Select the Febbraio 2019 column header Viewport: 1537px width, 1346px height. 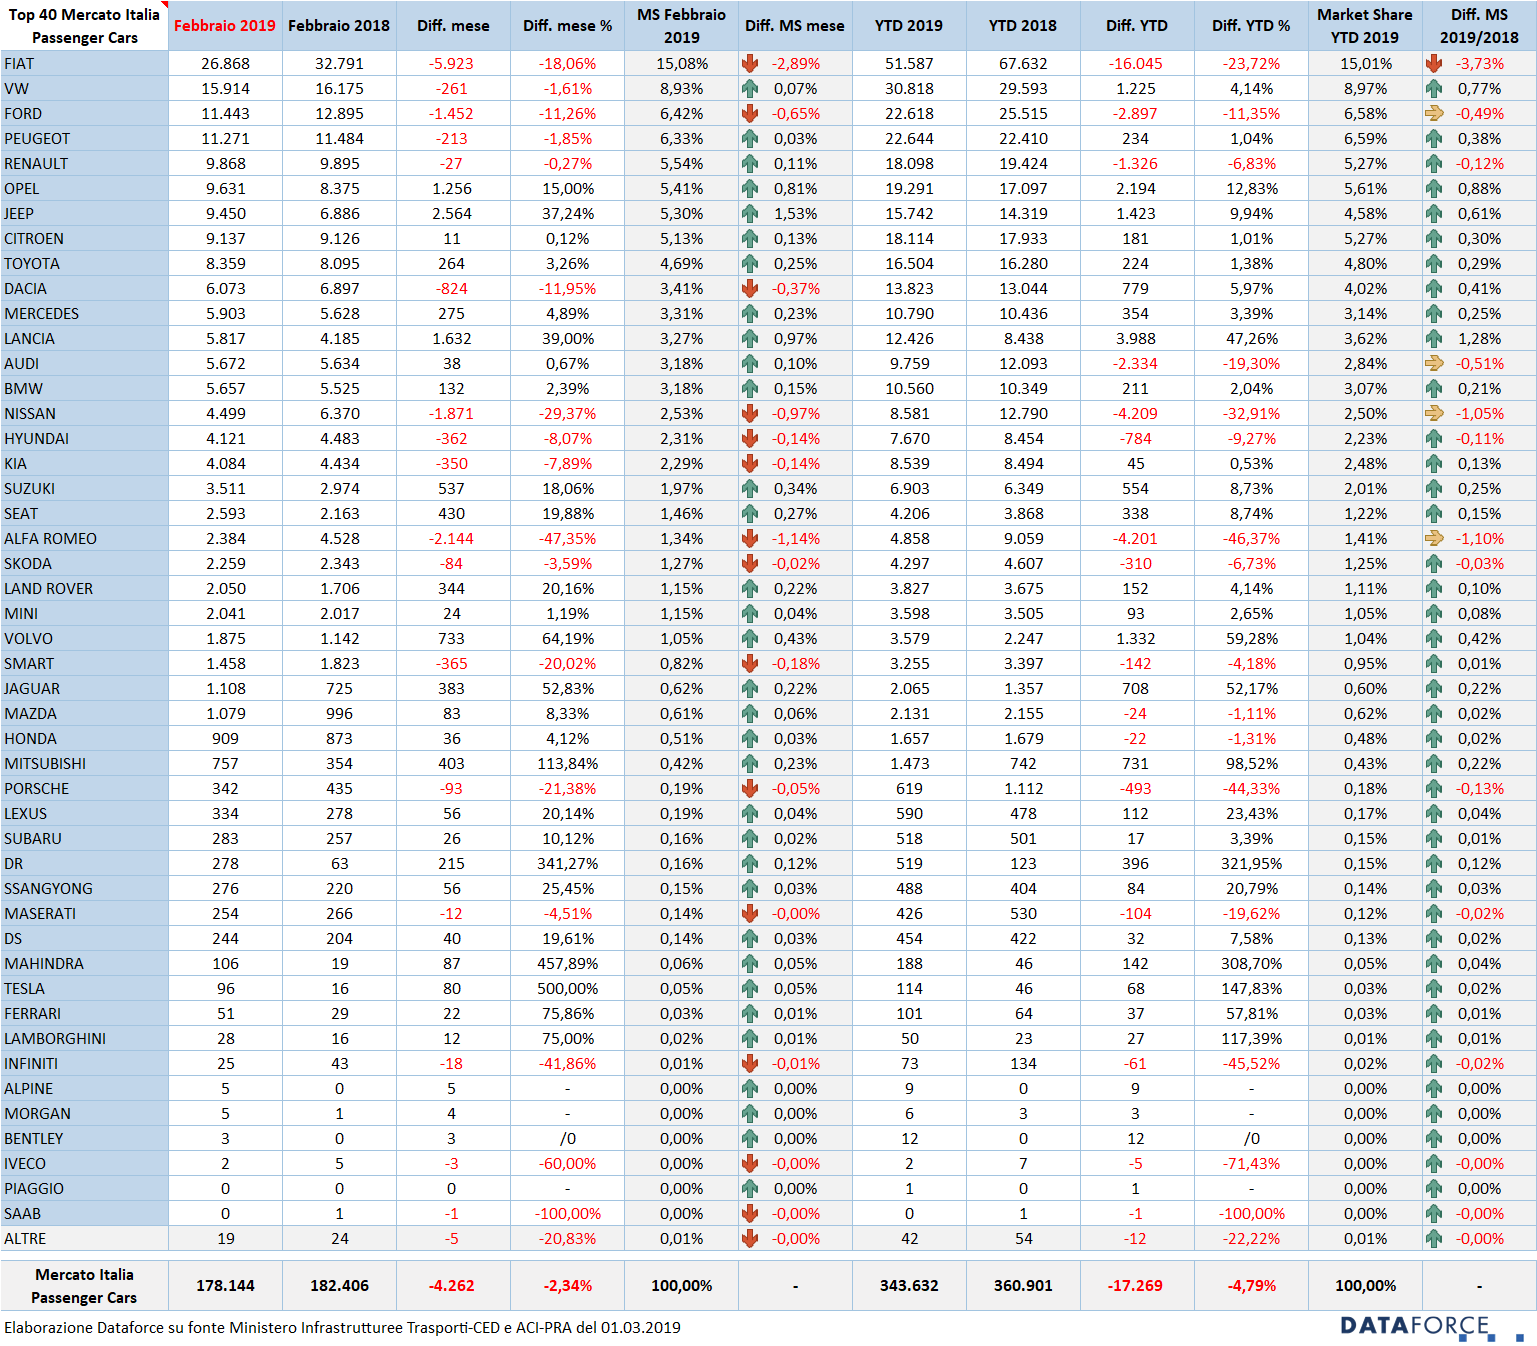(x=225, y=26)
